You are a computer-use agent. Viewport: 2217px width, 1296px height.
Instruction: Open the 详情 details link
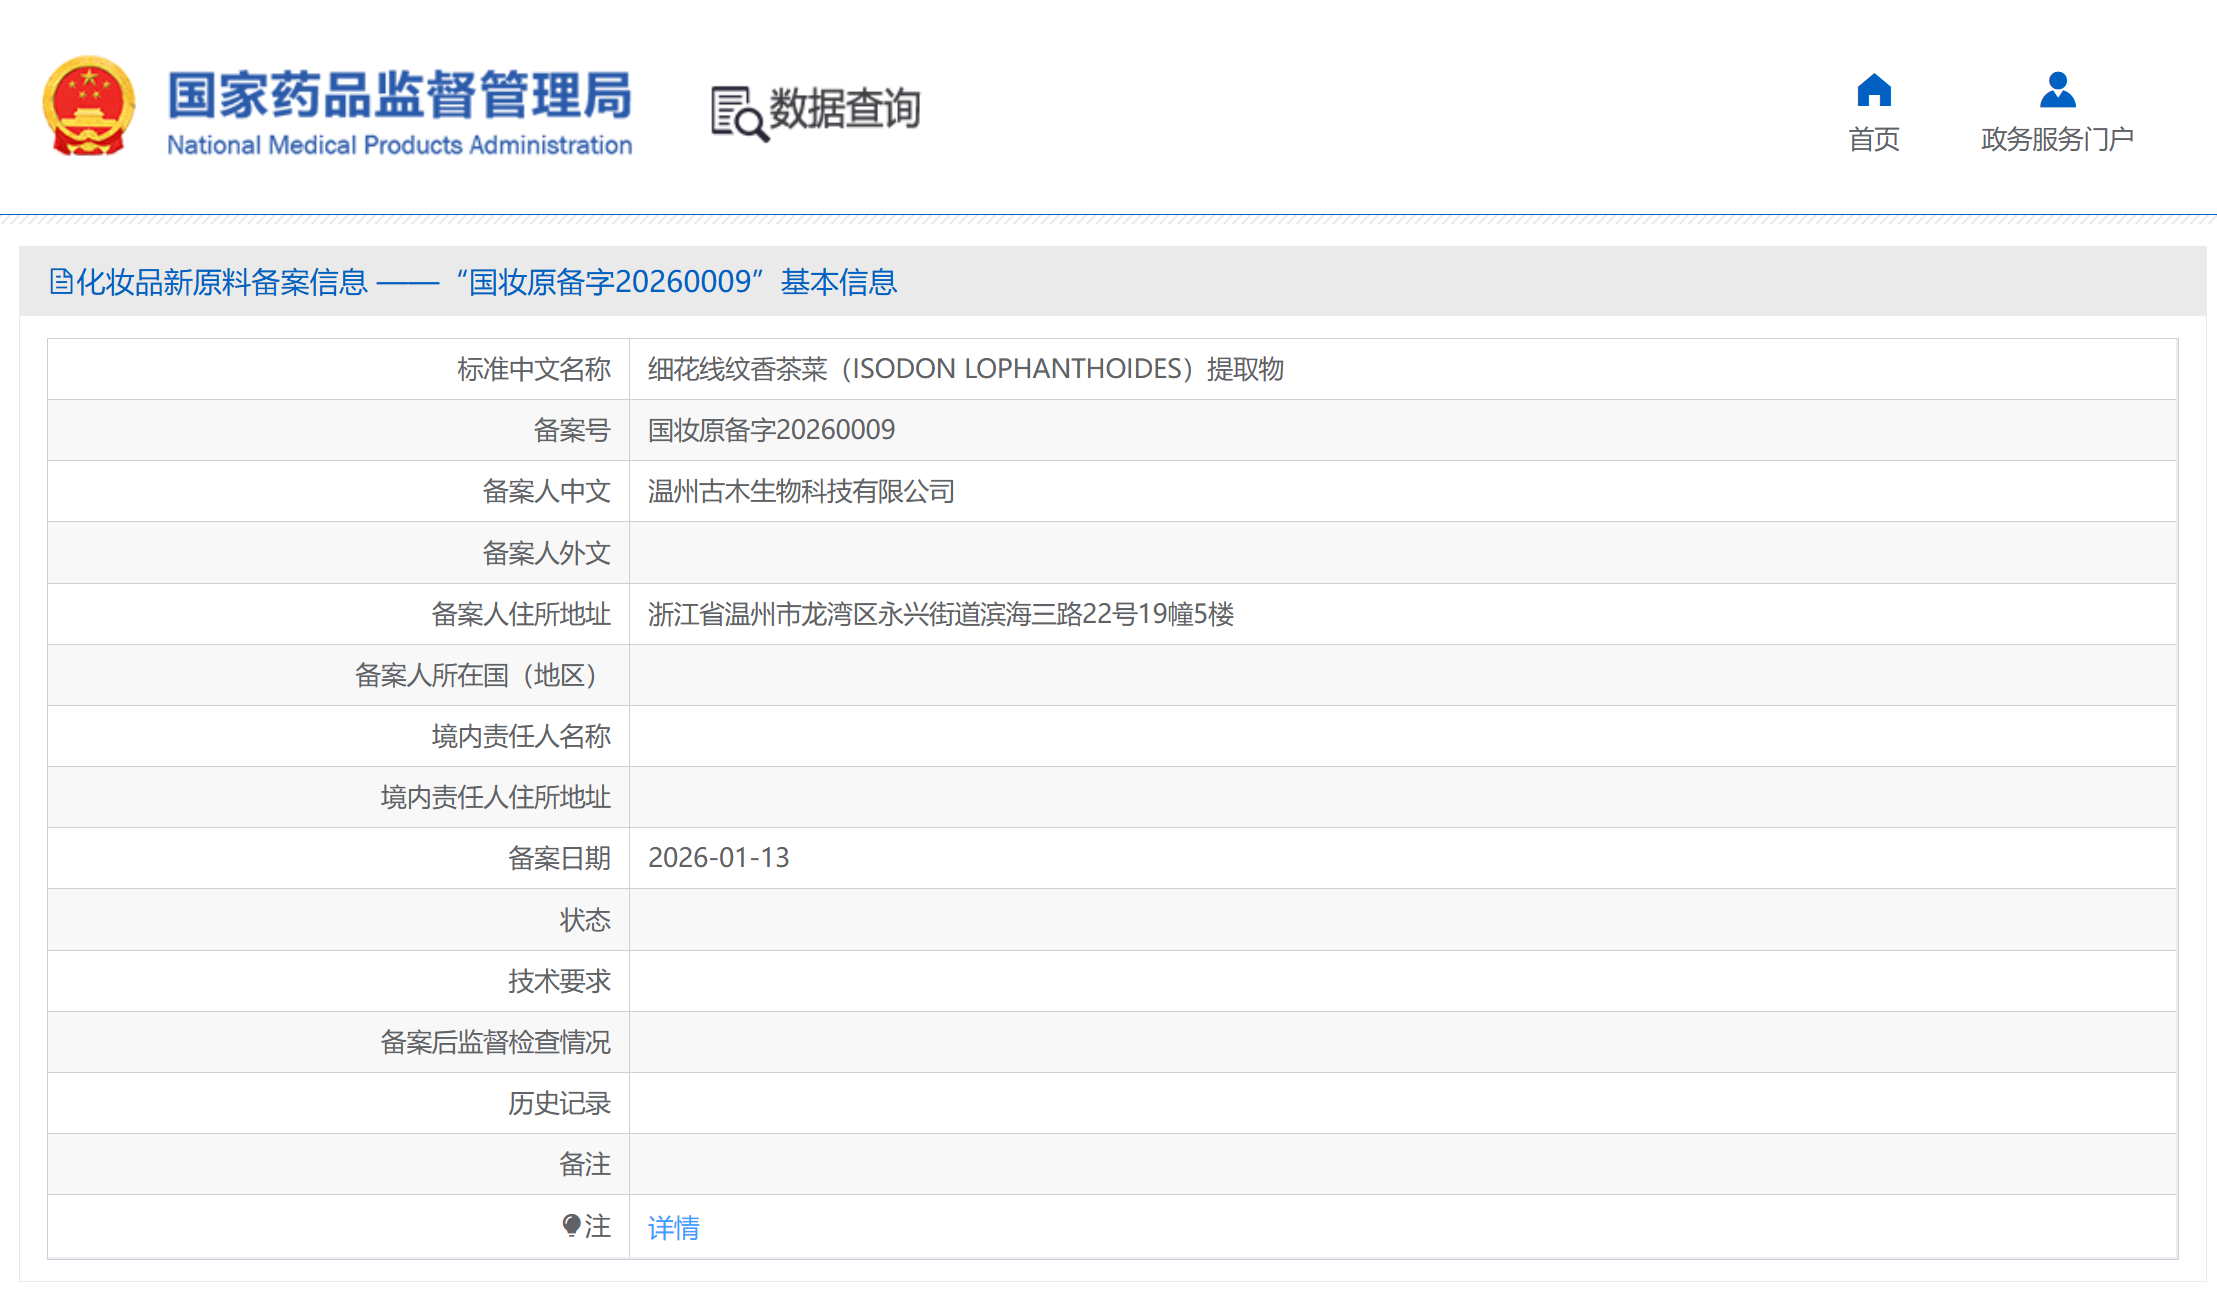pos(673,1227)
